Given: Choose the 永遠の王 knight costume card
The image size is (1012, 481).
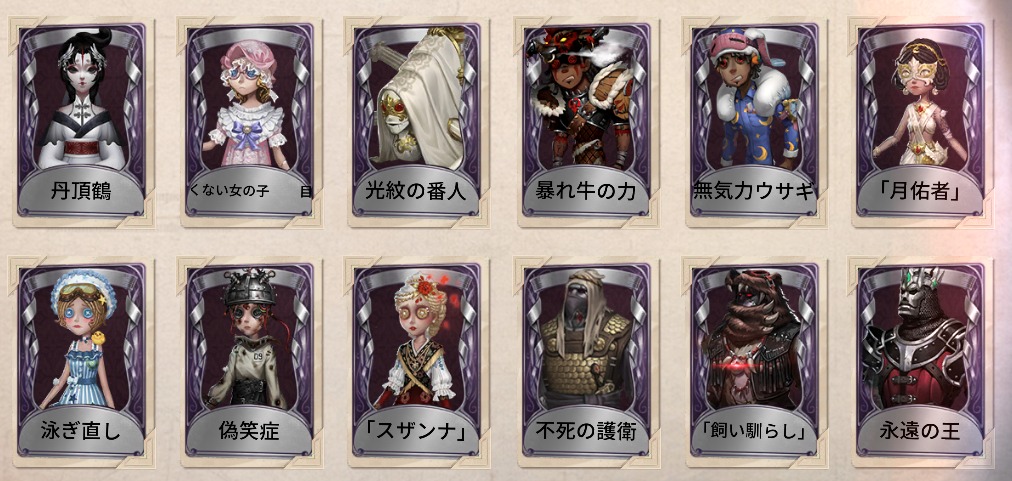Looking at the screenshot, I should (921, 361).
